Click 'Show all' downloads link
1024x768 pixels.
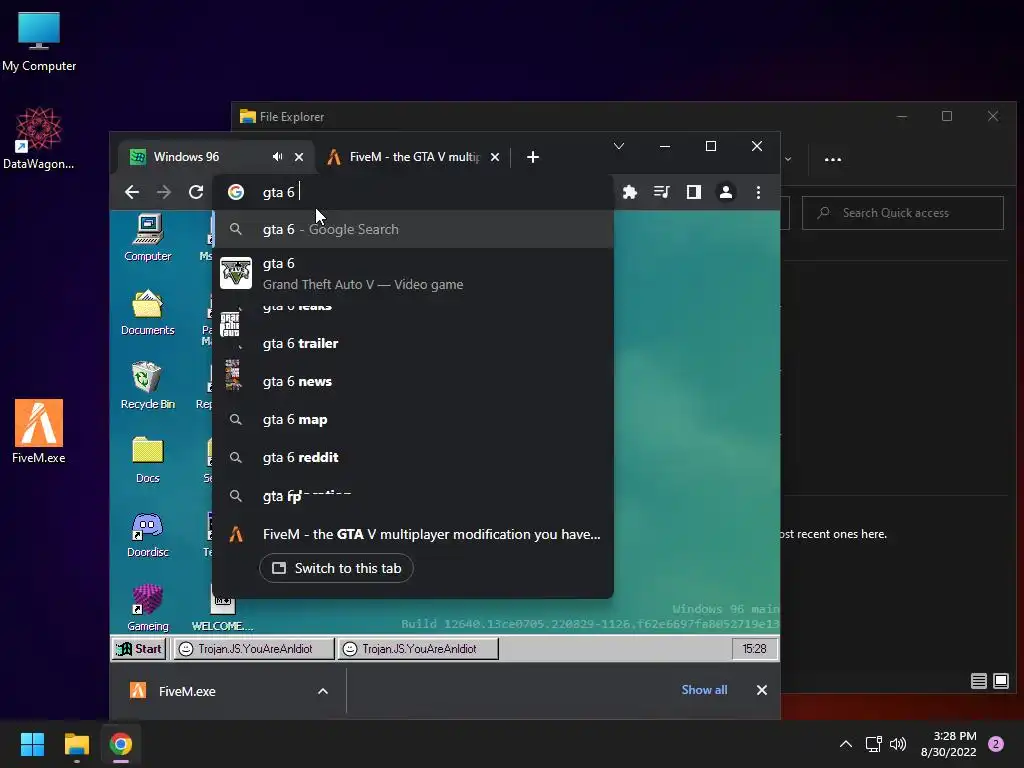pos(704,690)
